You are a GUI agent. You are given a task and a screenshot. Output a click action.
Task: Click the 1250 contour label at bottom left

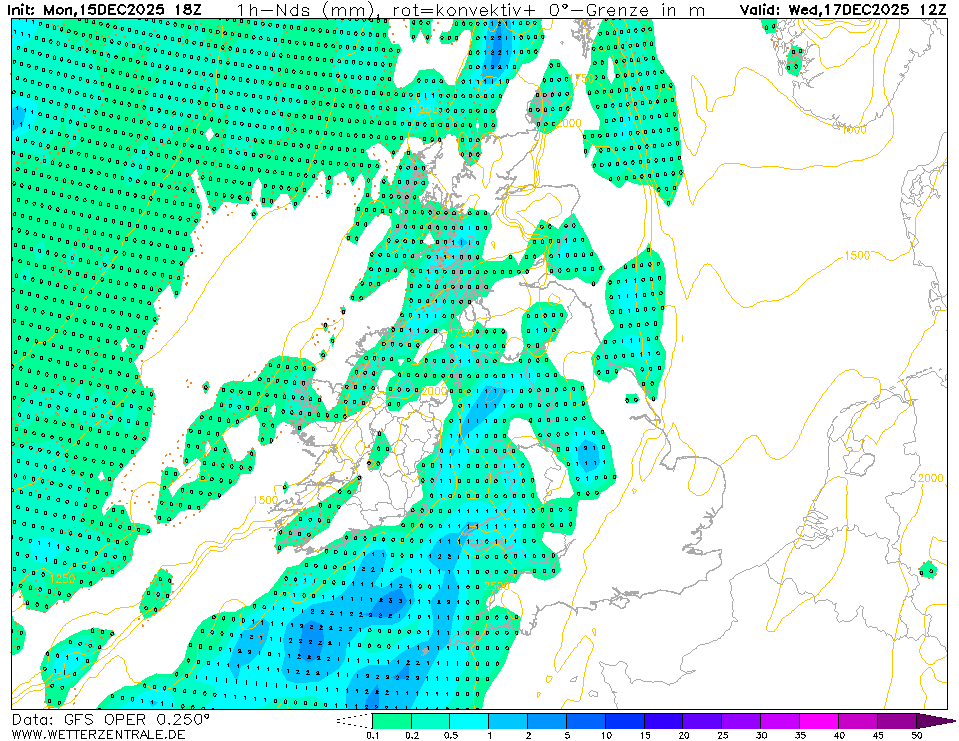pos(60,577)
